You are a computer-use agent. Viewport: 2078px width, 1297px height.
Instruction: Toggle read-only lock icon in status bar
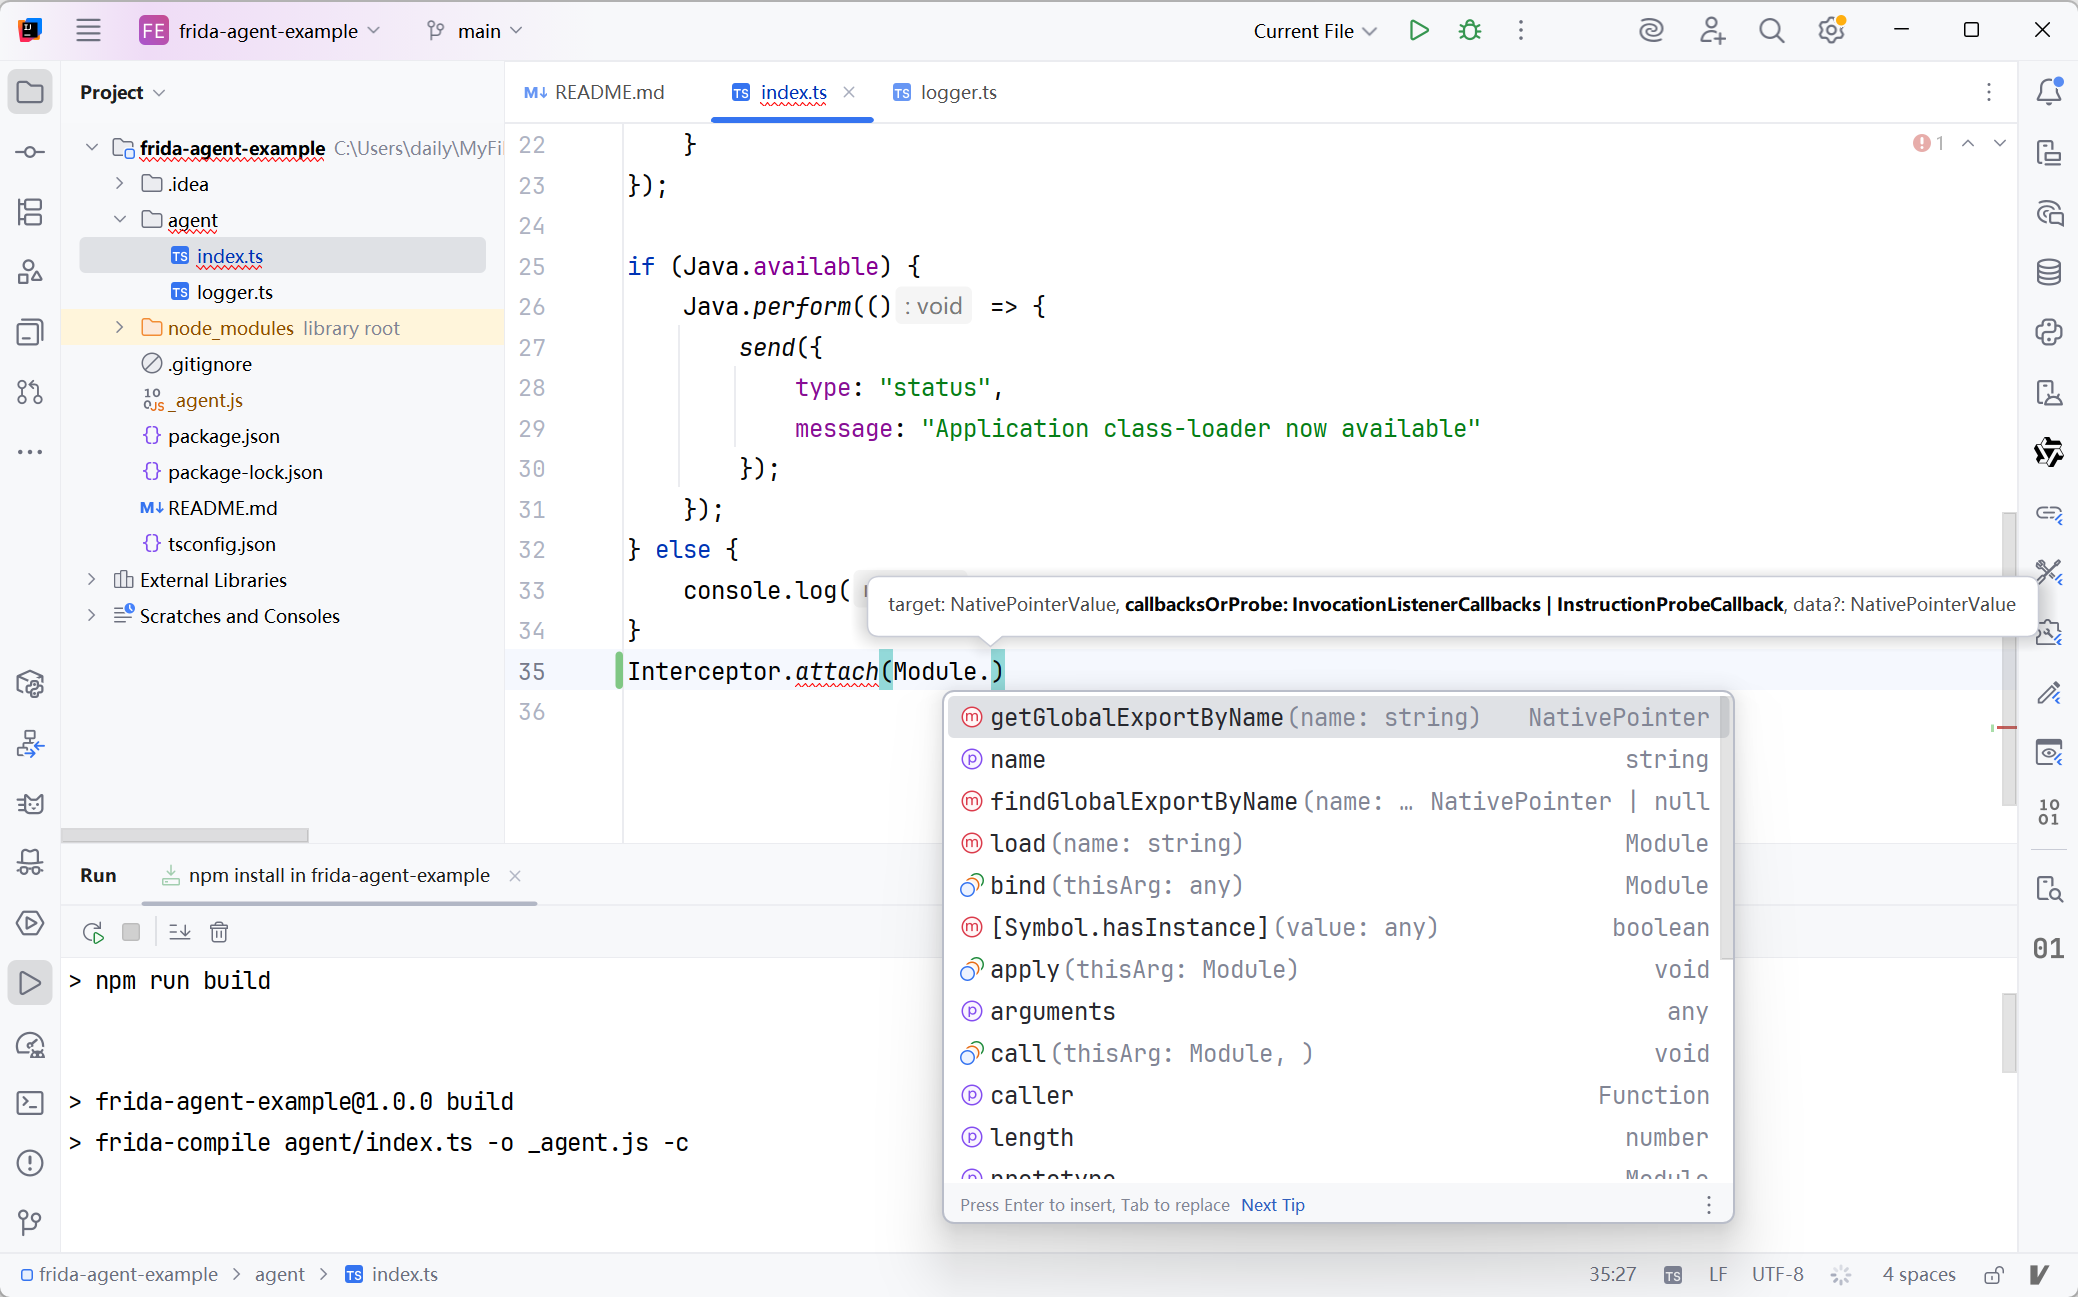click(x=1993, y=1274)
